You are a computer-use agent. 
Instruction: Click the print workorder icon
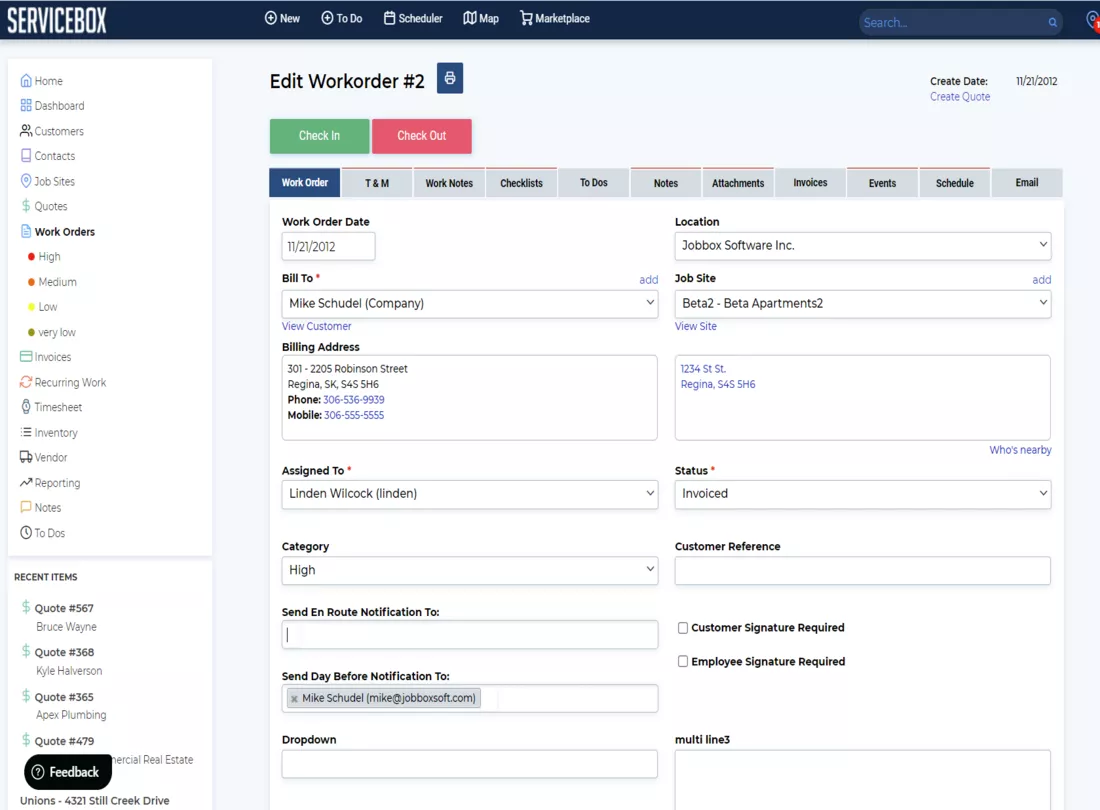(450, 79)
